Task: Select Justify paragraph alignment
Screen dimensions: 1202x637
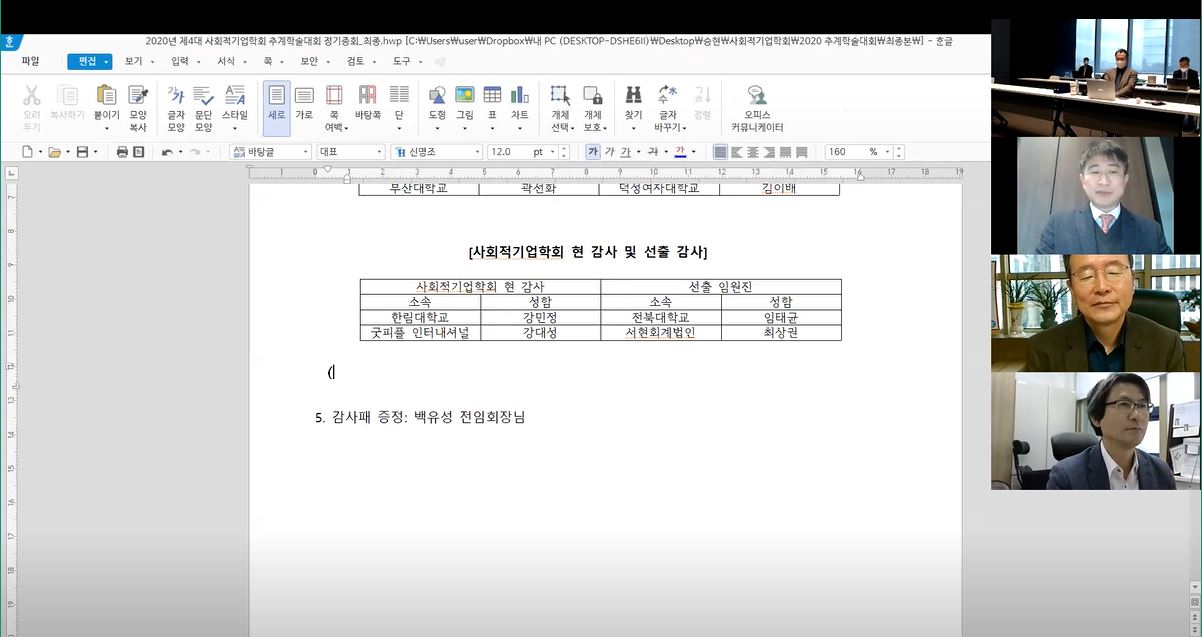Action: [720, 152]
